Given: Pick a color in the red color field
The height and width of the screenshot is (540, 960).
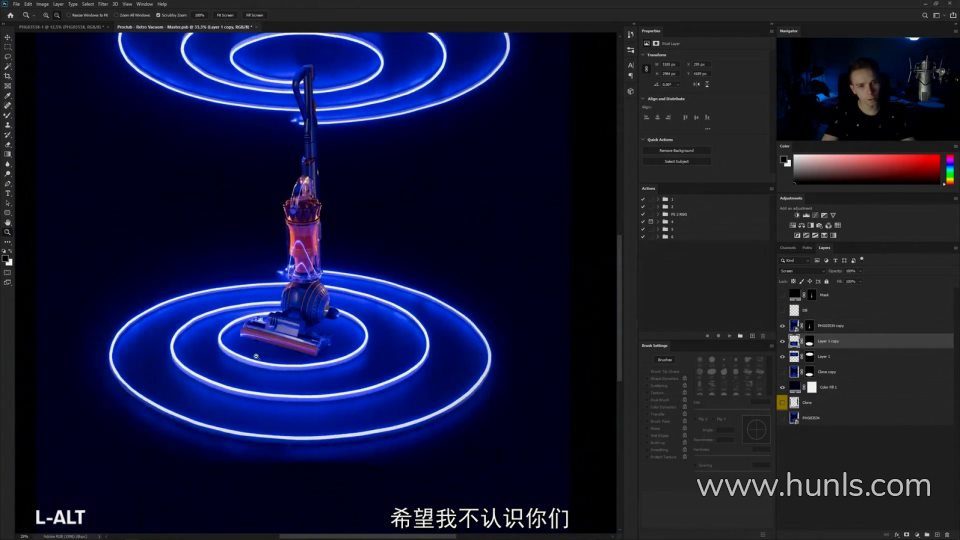Looking at the screenshot, I should (866, 169).
